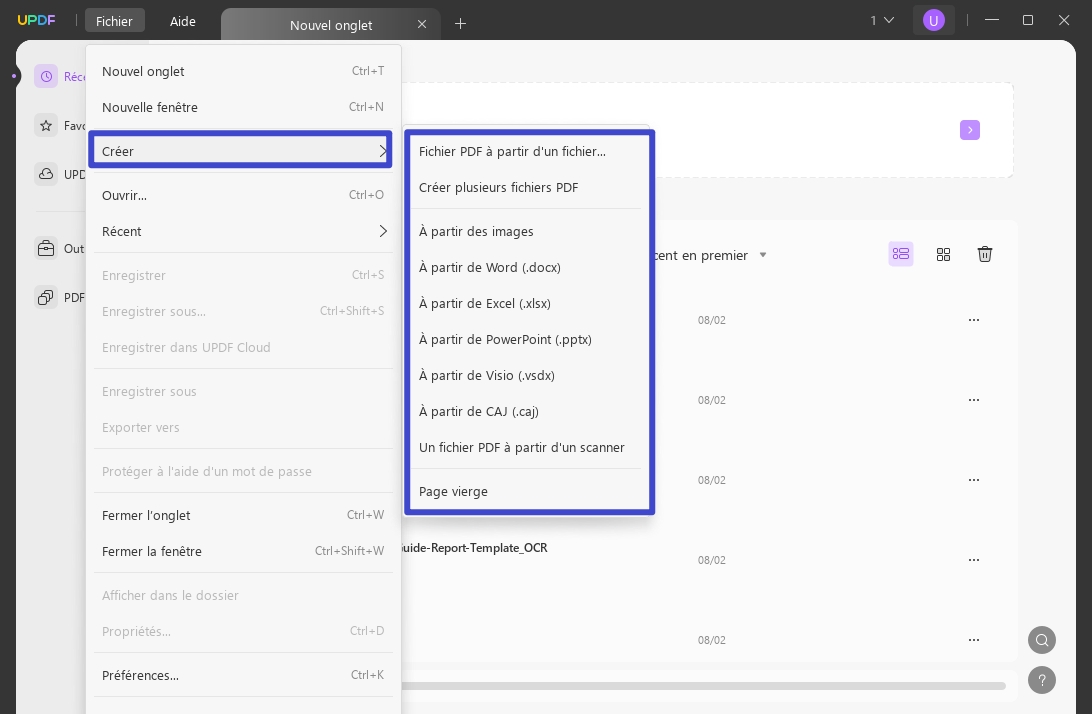1092x714 pixels.
Task: Open more options for last 08/02 file
Action: [x=974, y=640]
